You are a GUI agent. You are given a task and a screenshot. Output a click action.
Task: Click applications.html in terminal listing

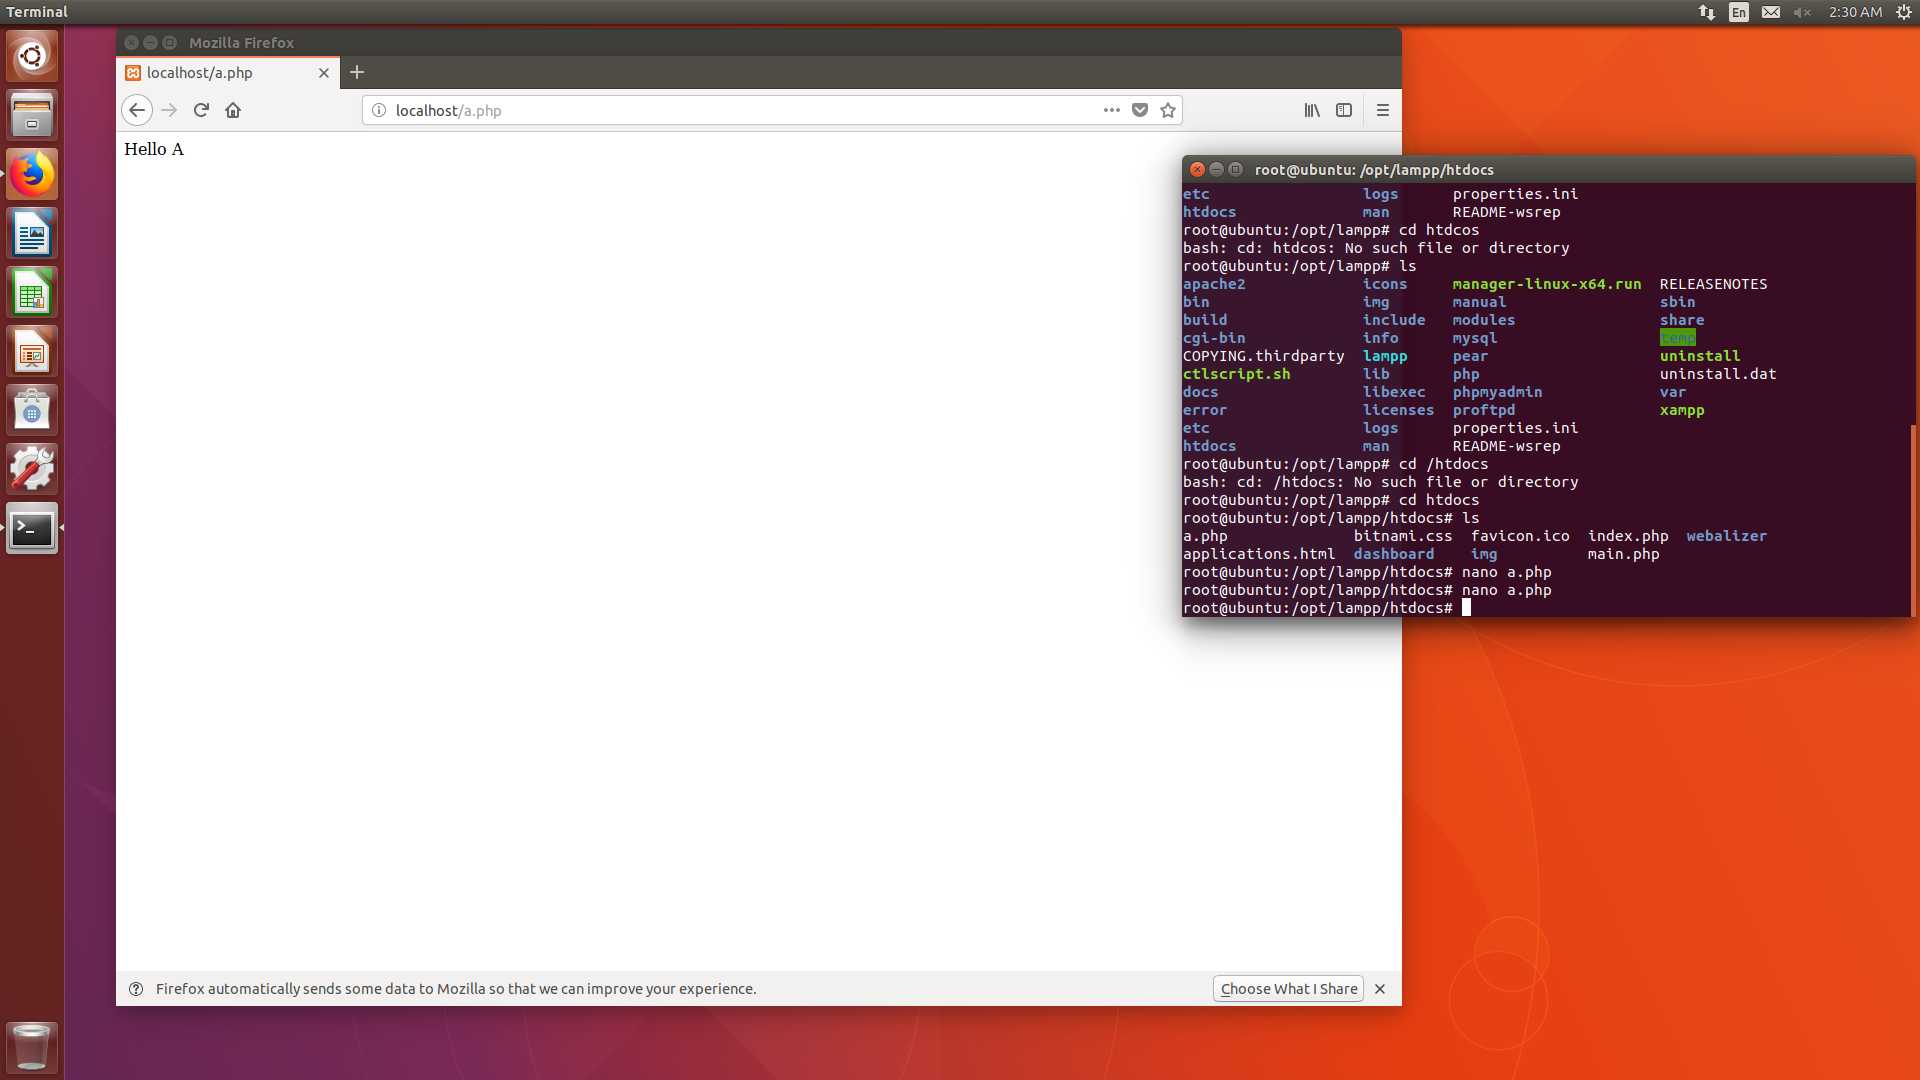pos(1259,554)
